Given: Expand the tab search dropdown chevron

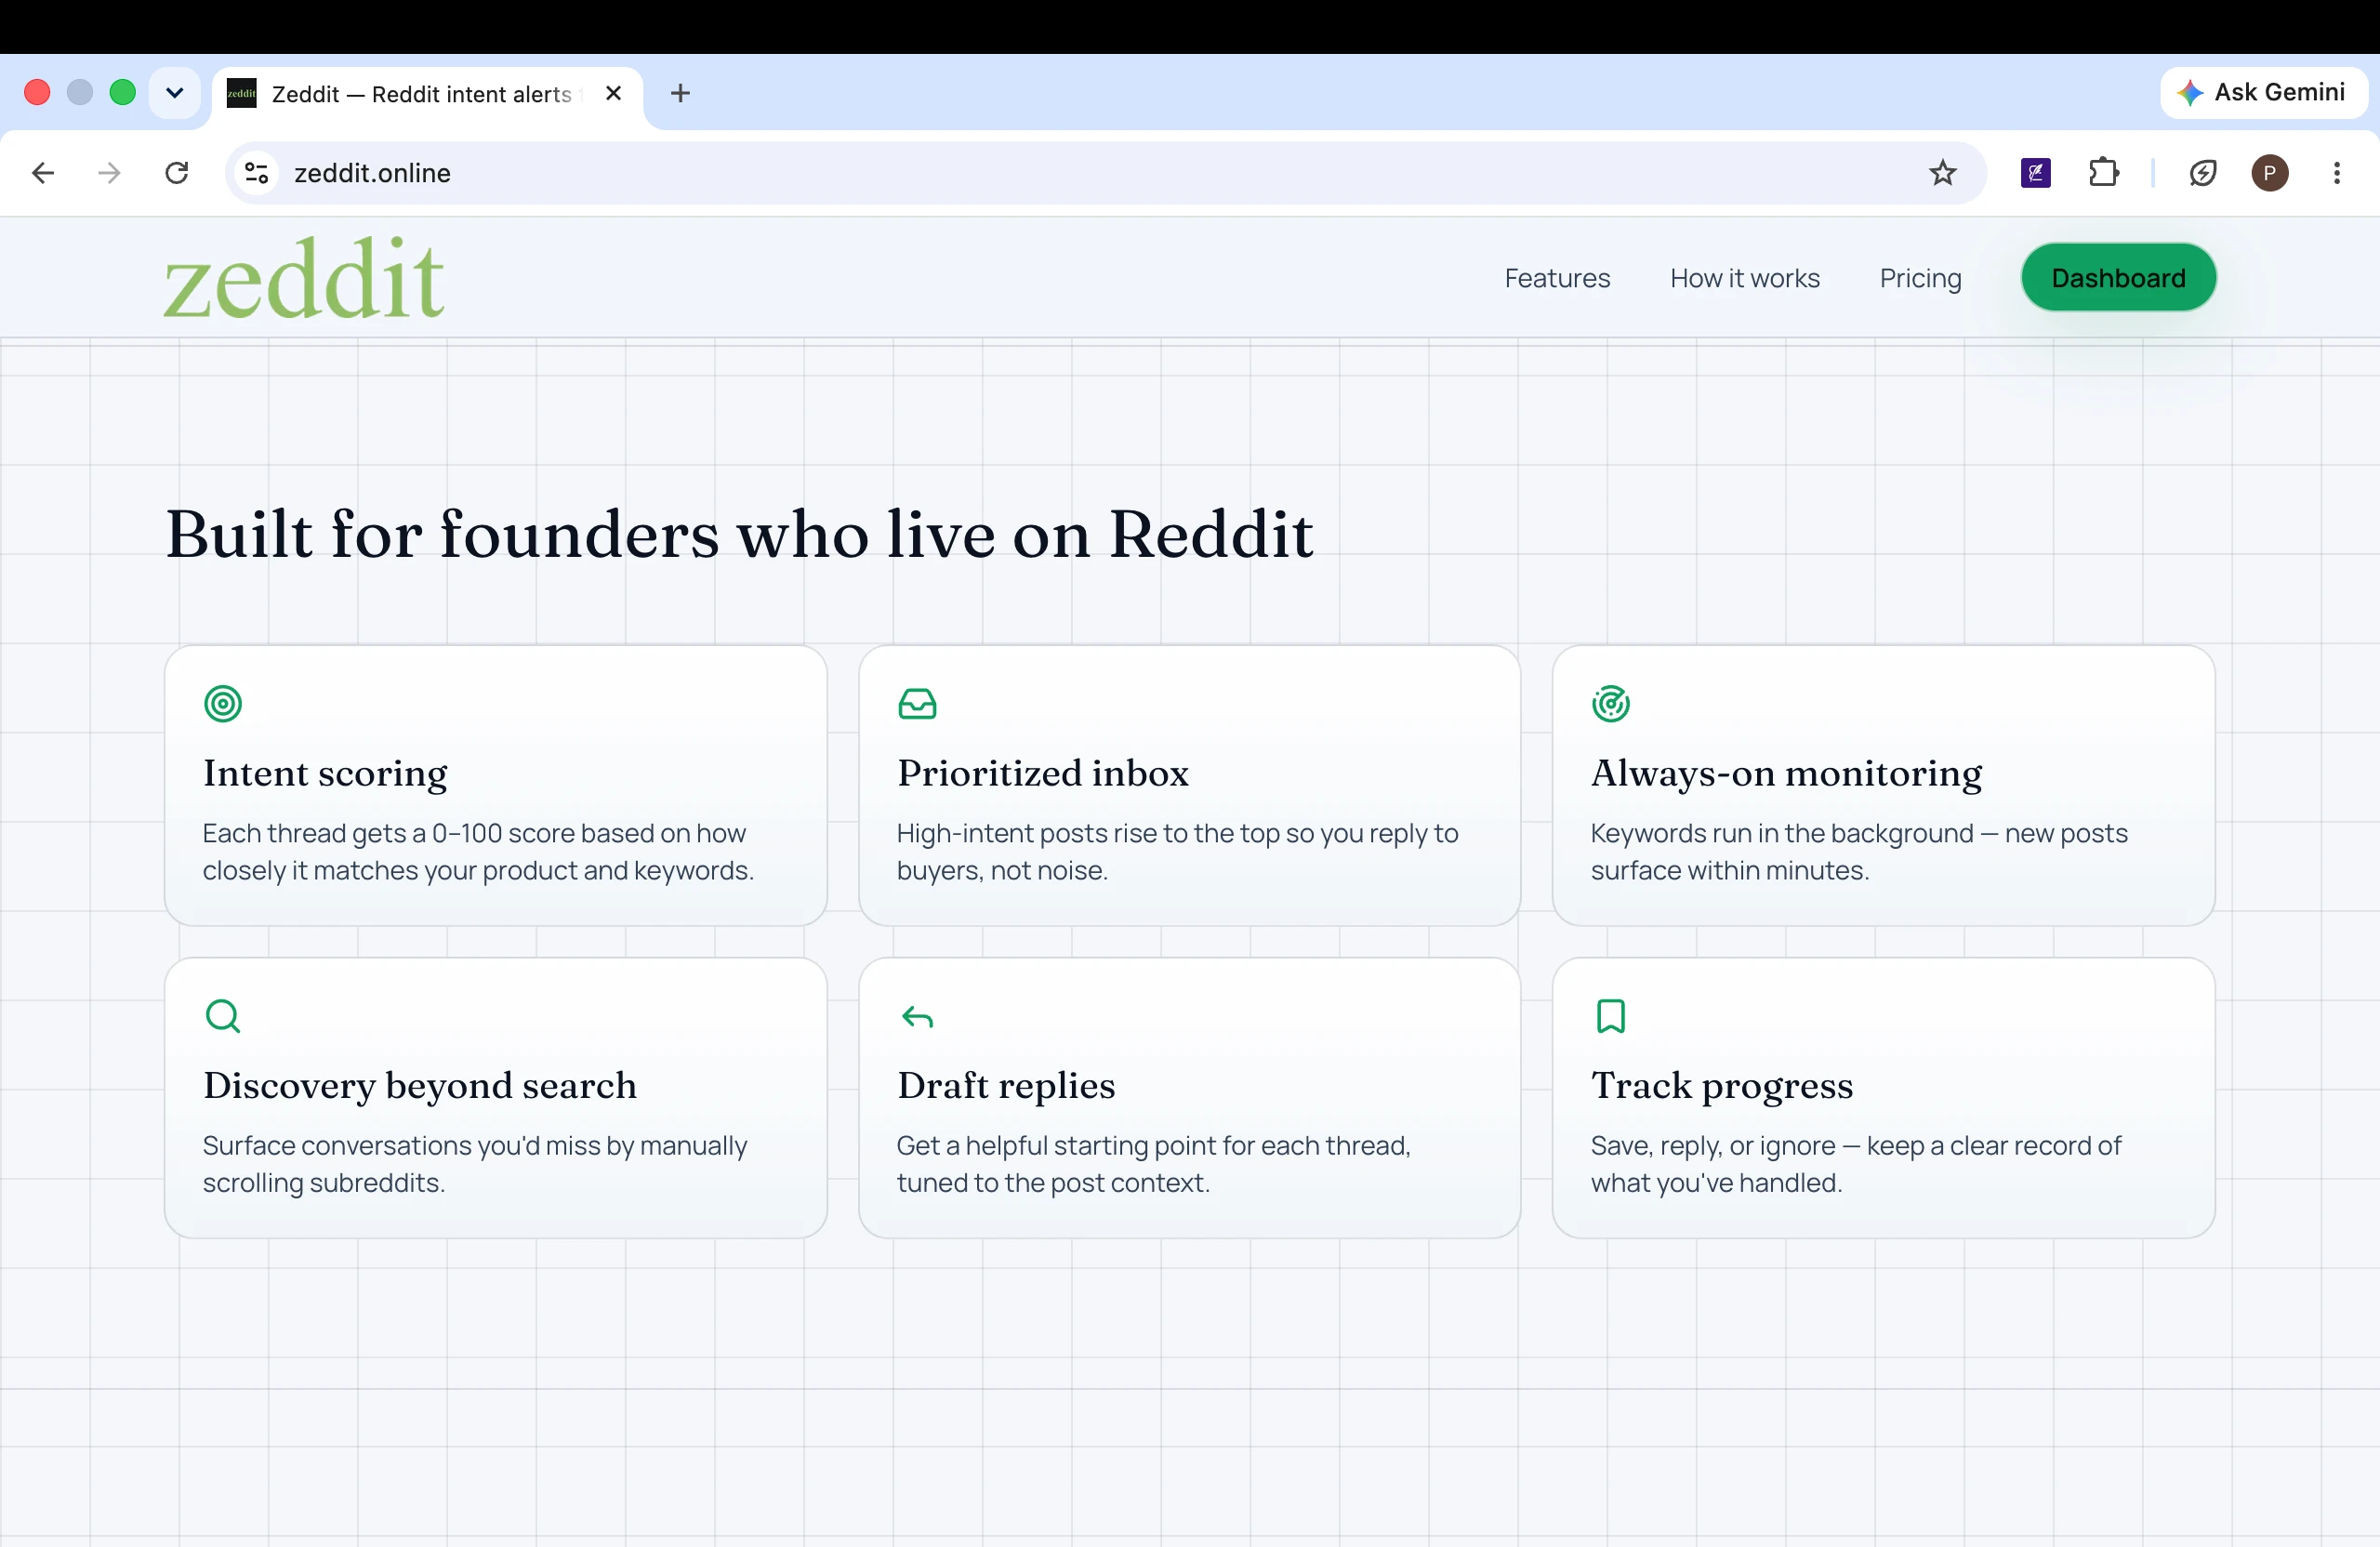Looking at the screenshot, I should [x=175, y=93].
